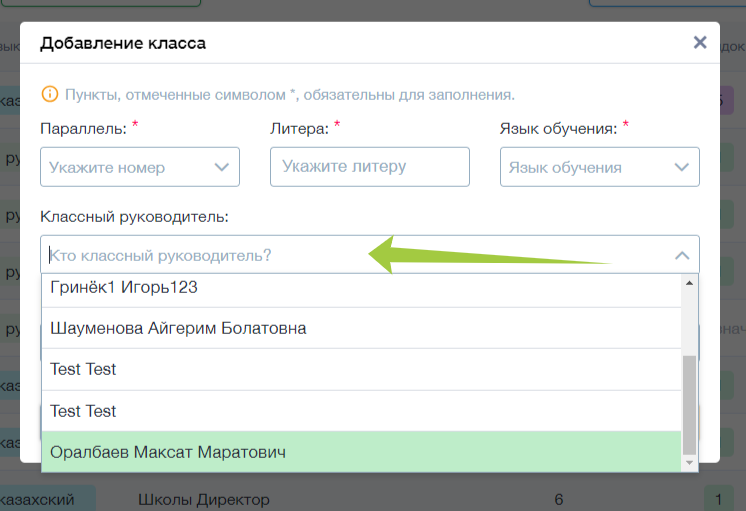Collapse the class teacher list via the up chevron
Image resolution: width=746 pixels, height=511 pixels.
tap(682, 256)
